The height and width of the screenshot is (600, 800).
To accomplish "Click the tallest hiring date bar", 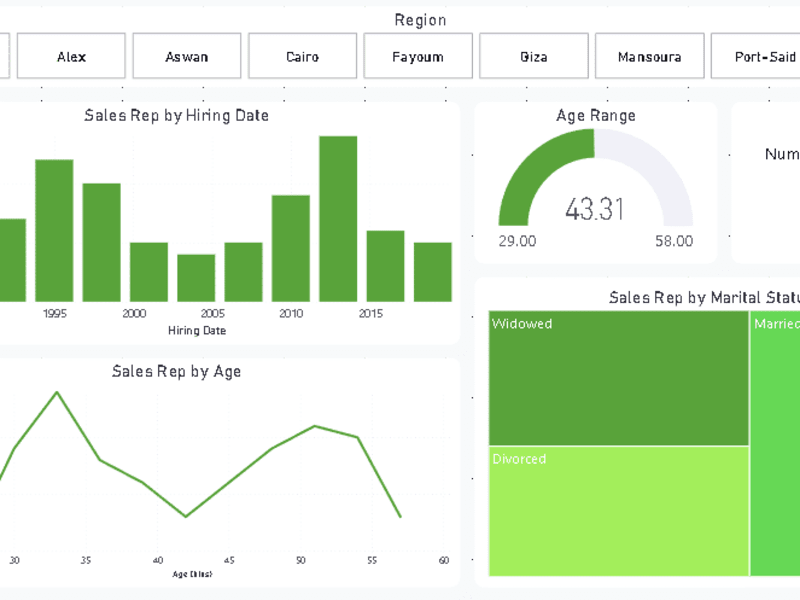I will pos(338,219).
